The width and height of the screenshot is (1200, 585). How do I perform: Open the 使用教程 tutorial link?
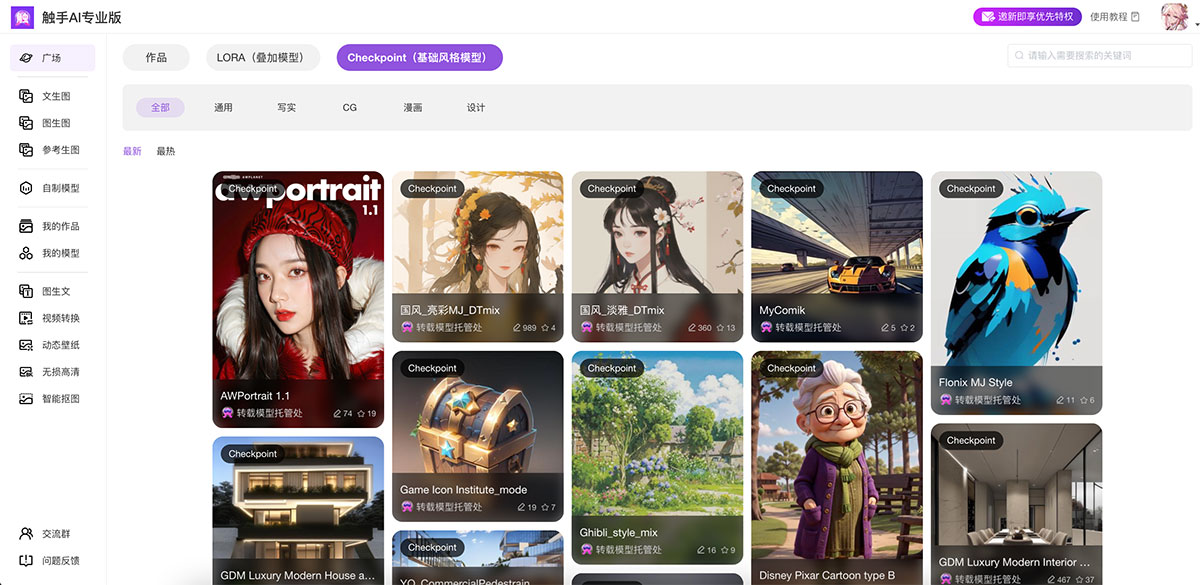(x=1114, y=17)
